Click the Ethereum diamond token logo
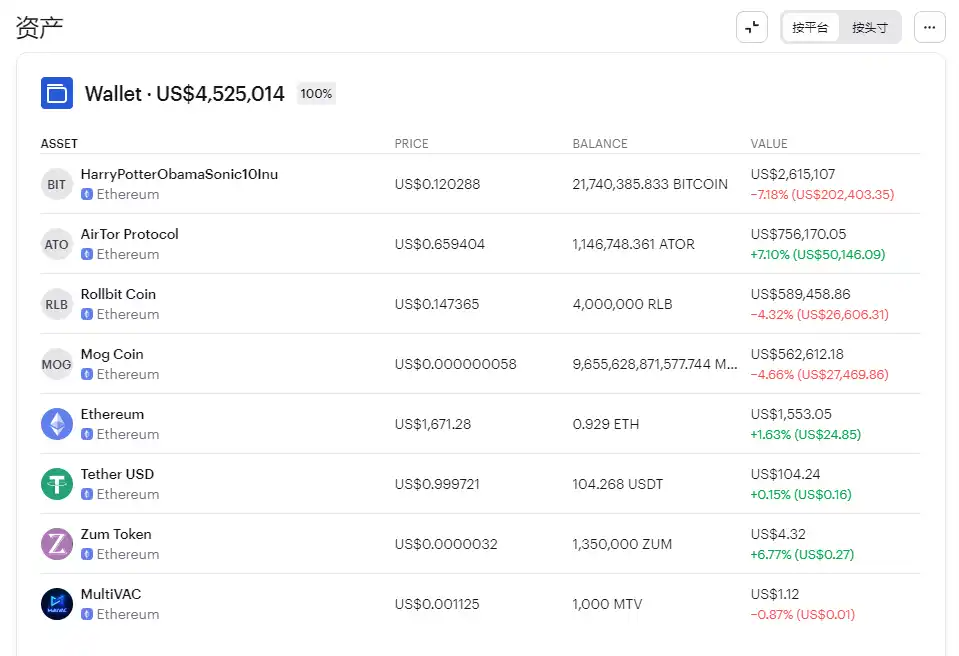This screenshot has height=656, width=959. click(57, 424)
